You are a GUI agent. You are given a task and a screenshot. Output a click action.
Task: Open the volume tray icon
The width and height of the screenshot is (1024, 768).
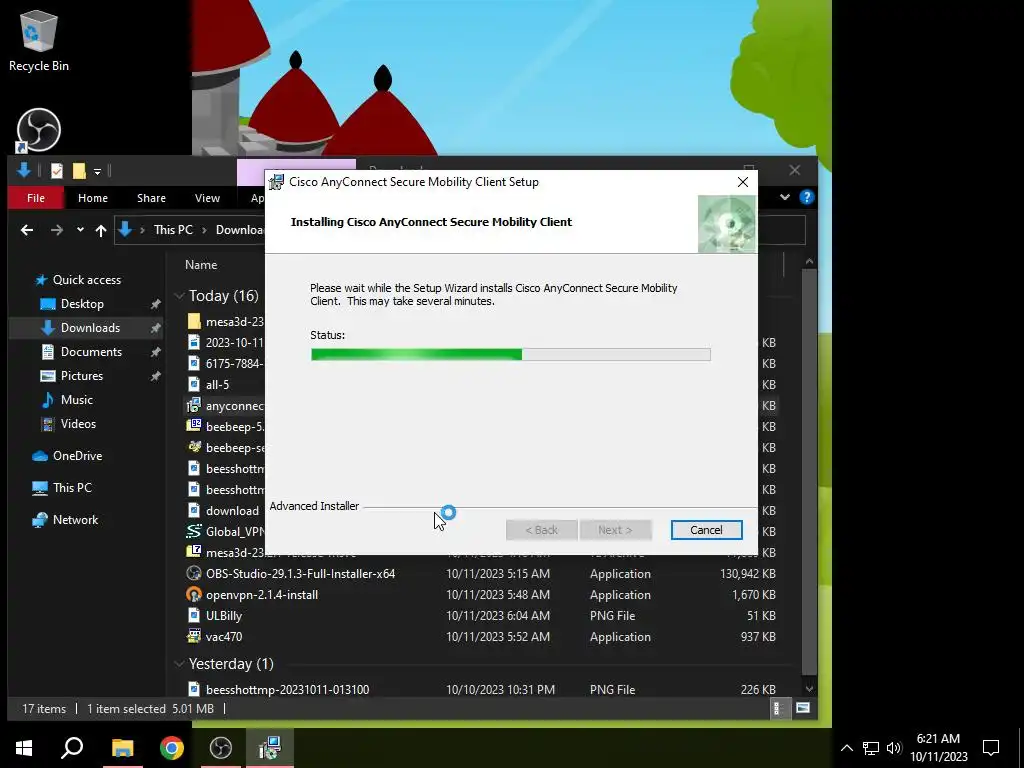pos(894,748)
